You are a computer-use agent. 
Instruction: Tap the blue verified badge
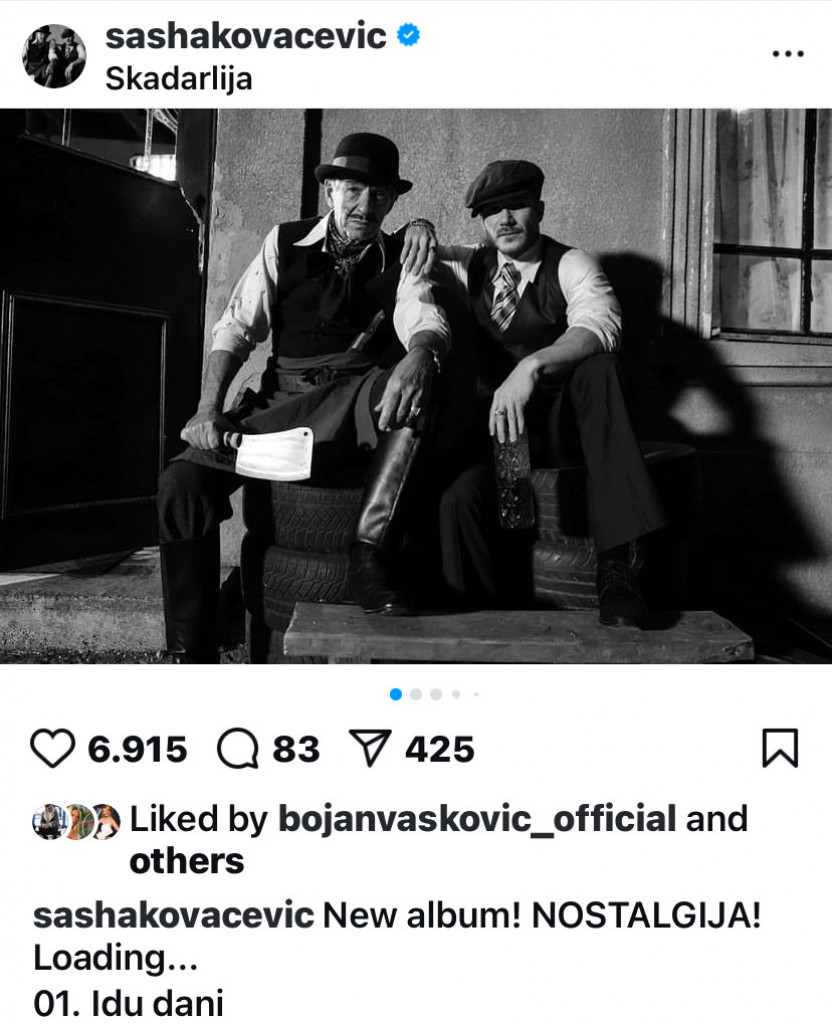pyautogui.click(x=409, y=35)
